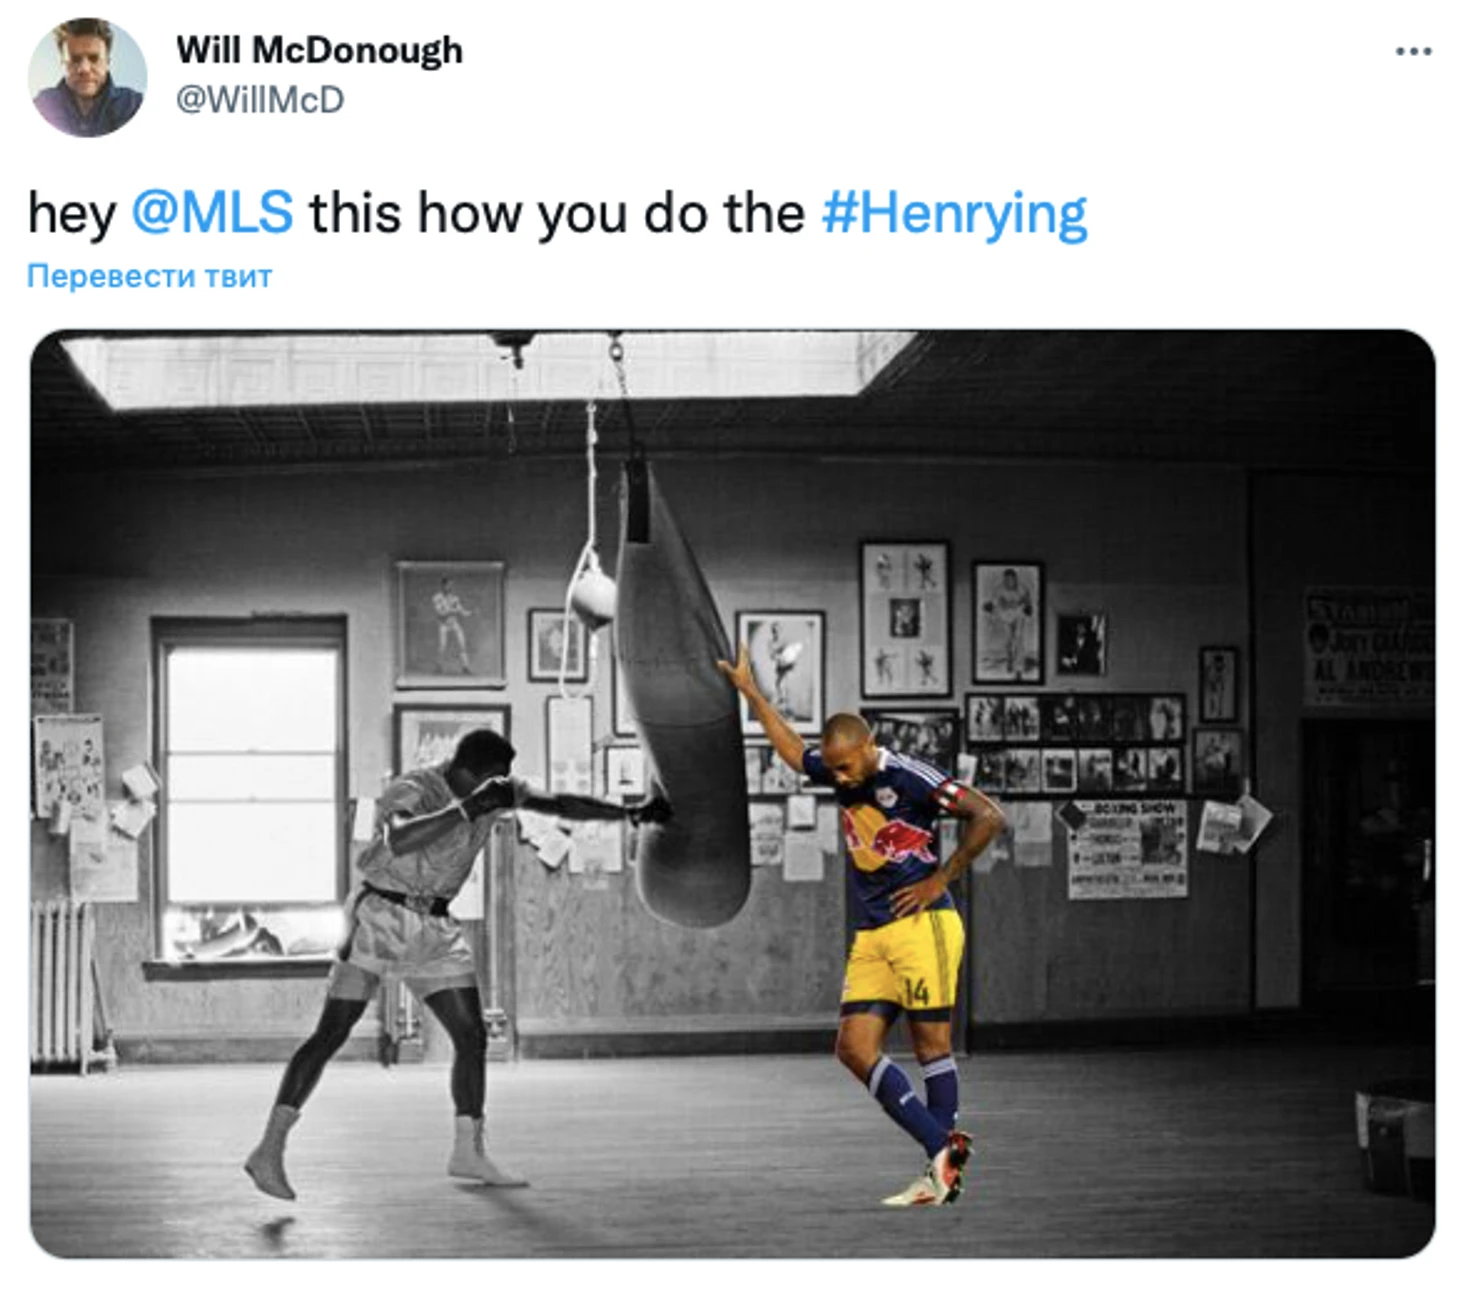Image resolution: width=1460 pixels, height=1308 pixels.
Task: Open the tweet's three-dot more options menu
Action: click(1413, 51)
